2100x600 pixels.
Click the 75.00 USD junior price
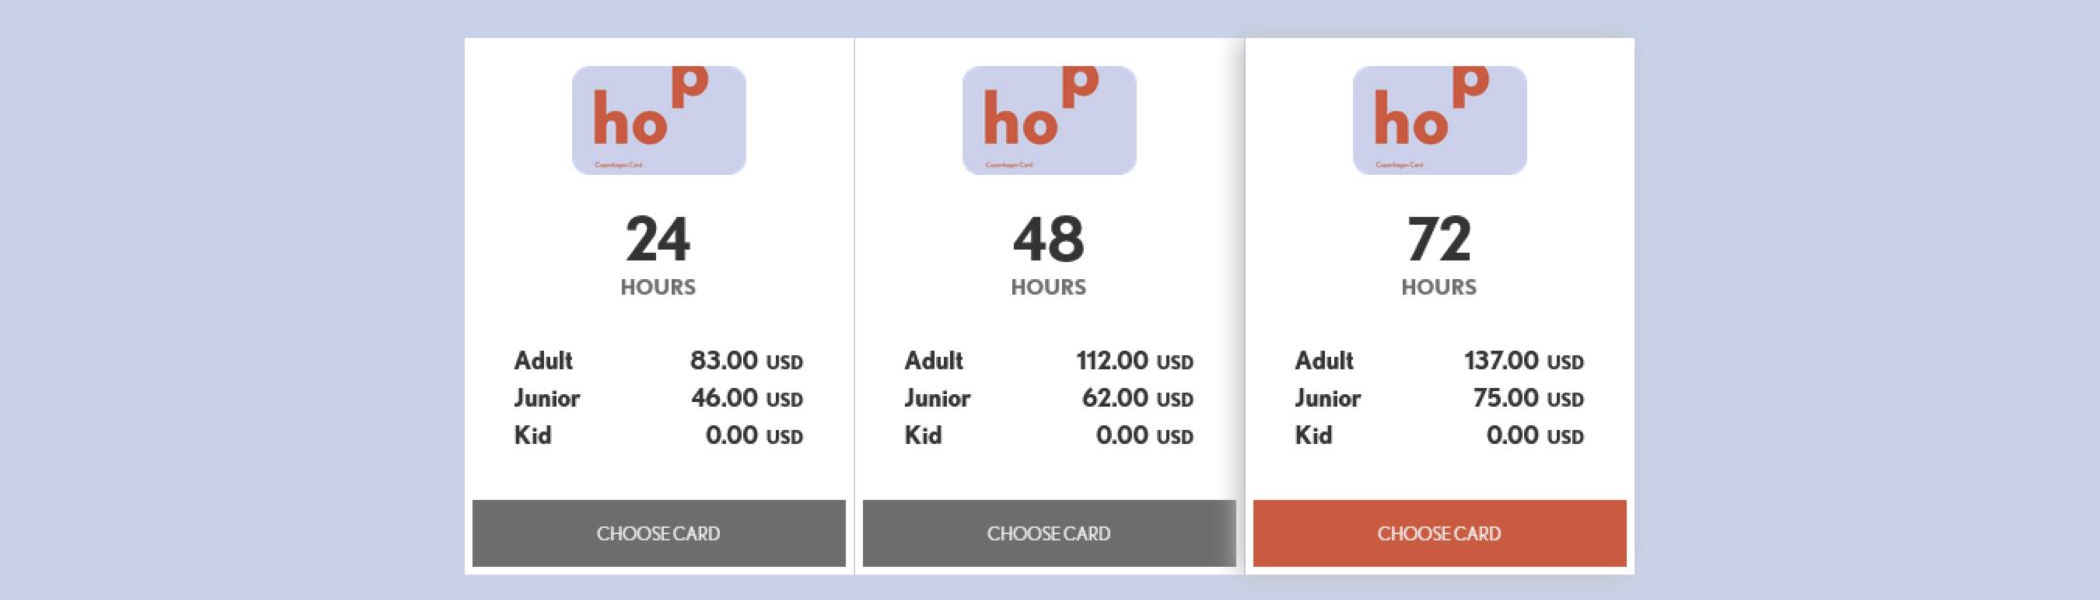click(1527, 398)
